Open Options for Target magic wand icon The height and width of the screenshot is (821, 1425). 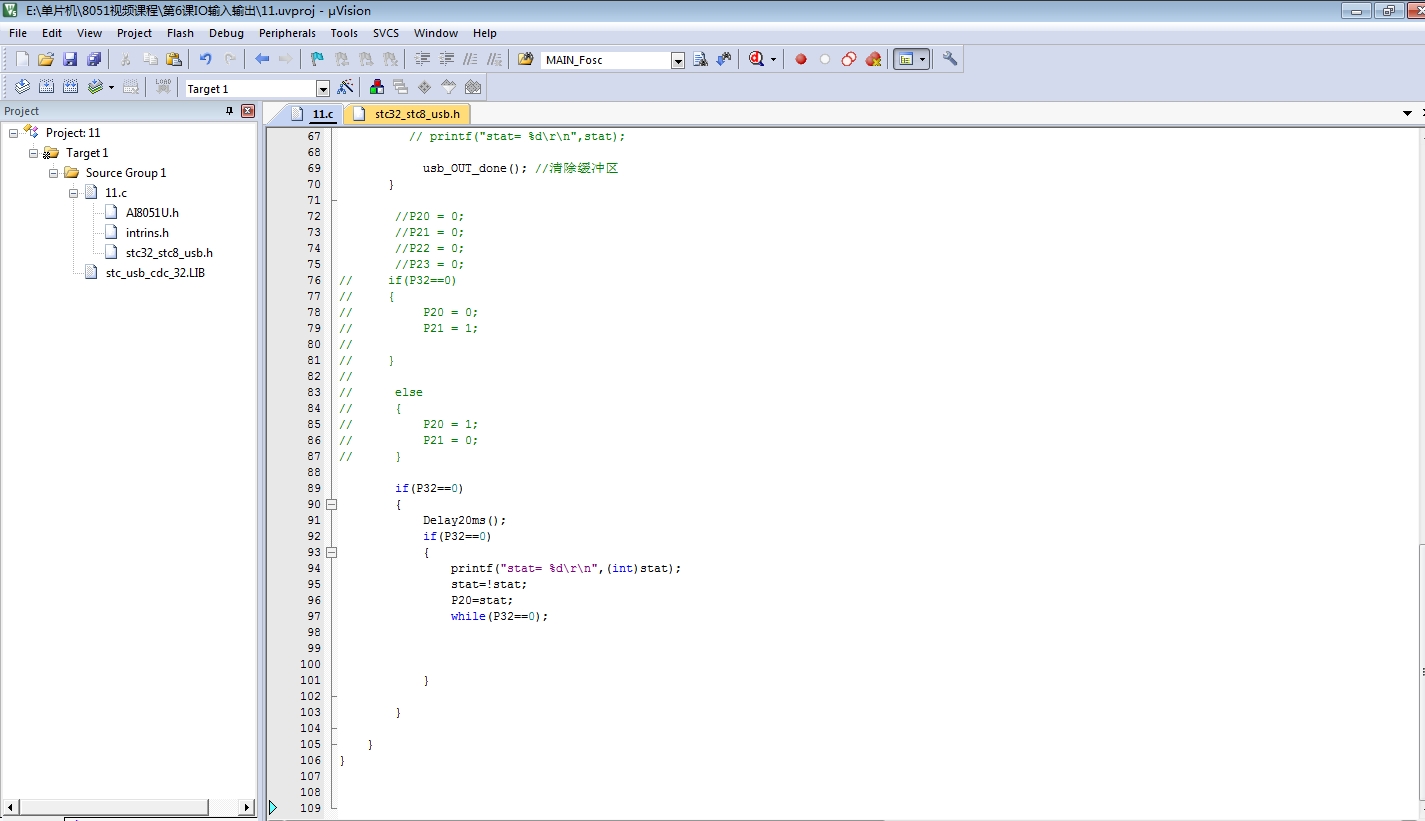pos(345,87)
